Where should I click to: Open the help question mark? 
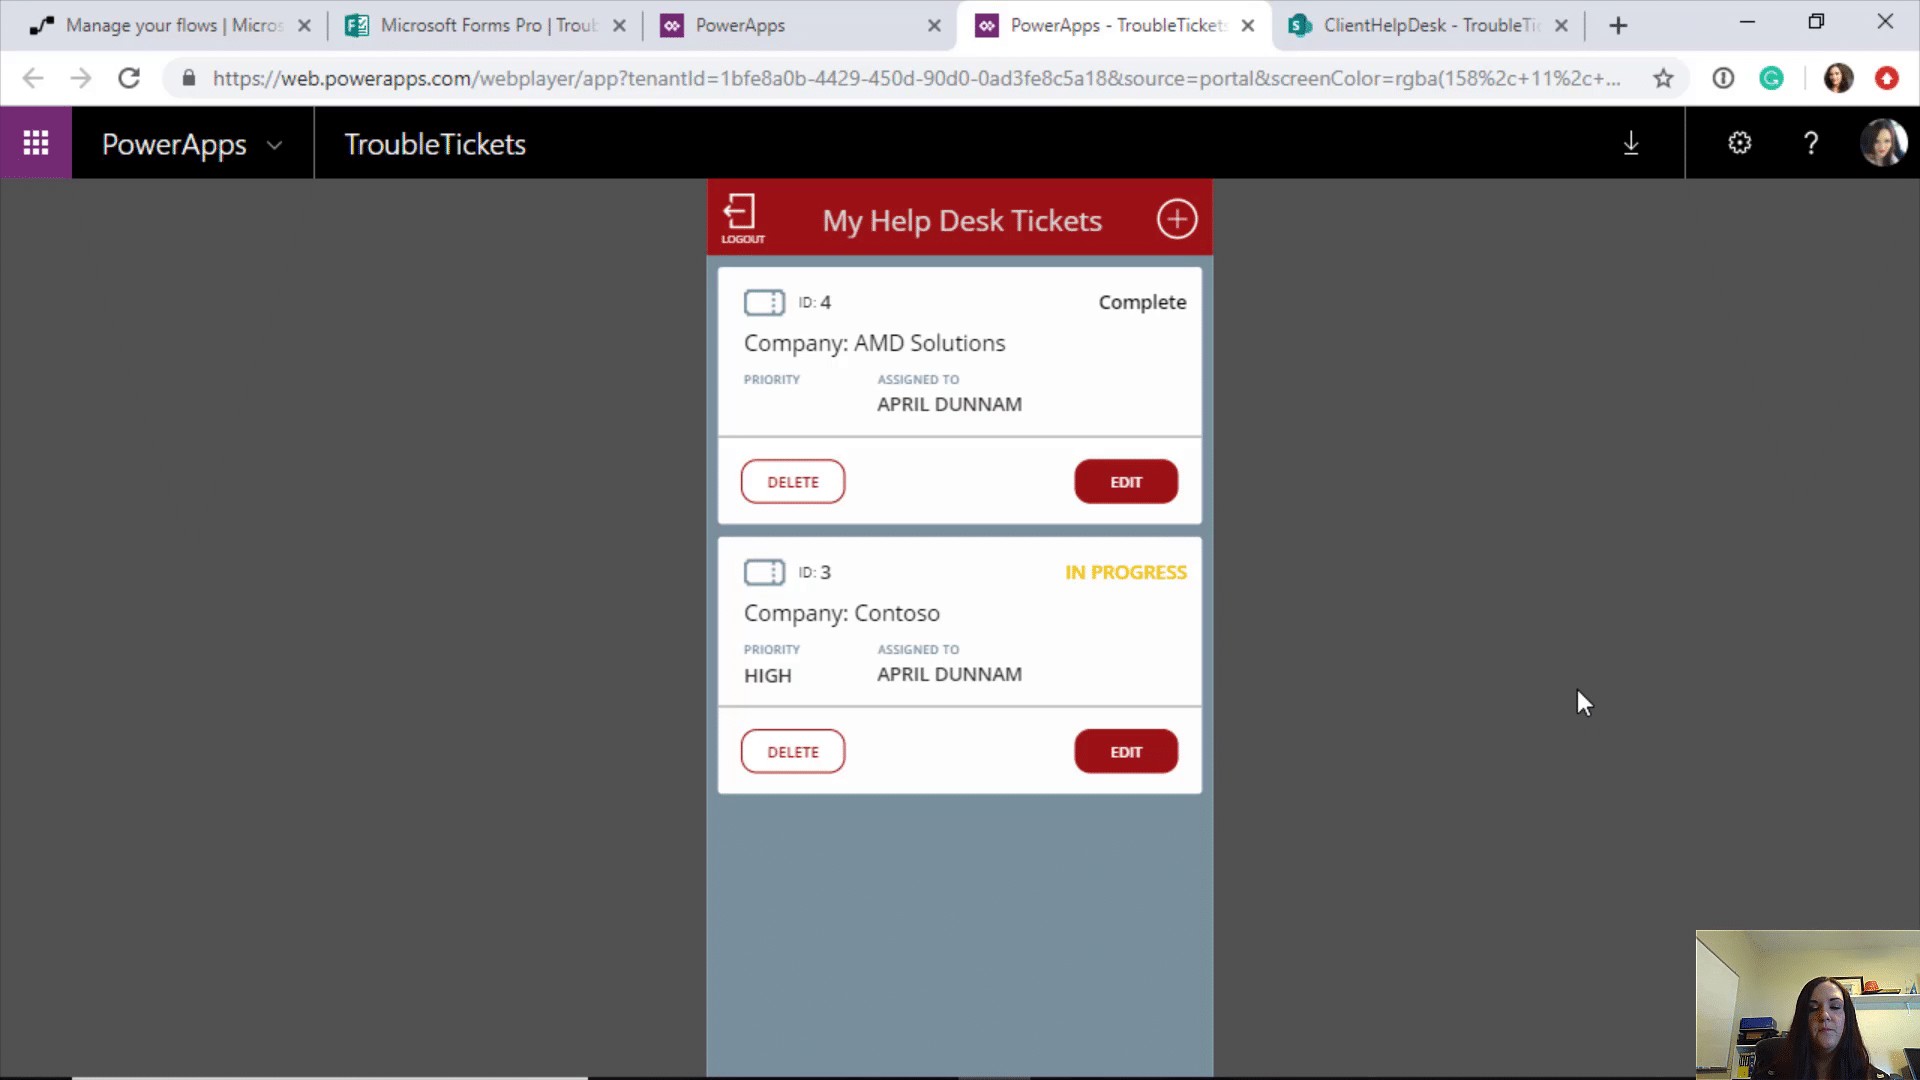[x=1811, y=144]
